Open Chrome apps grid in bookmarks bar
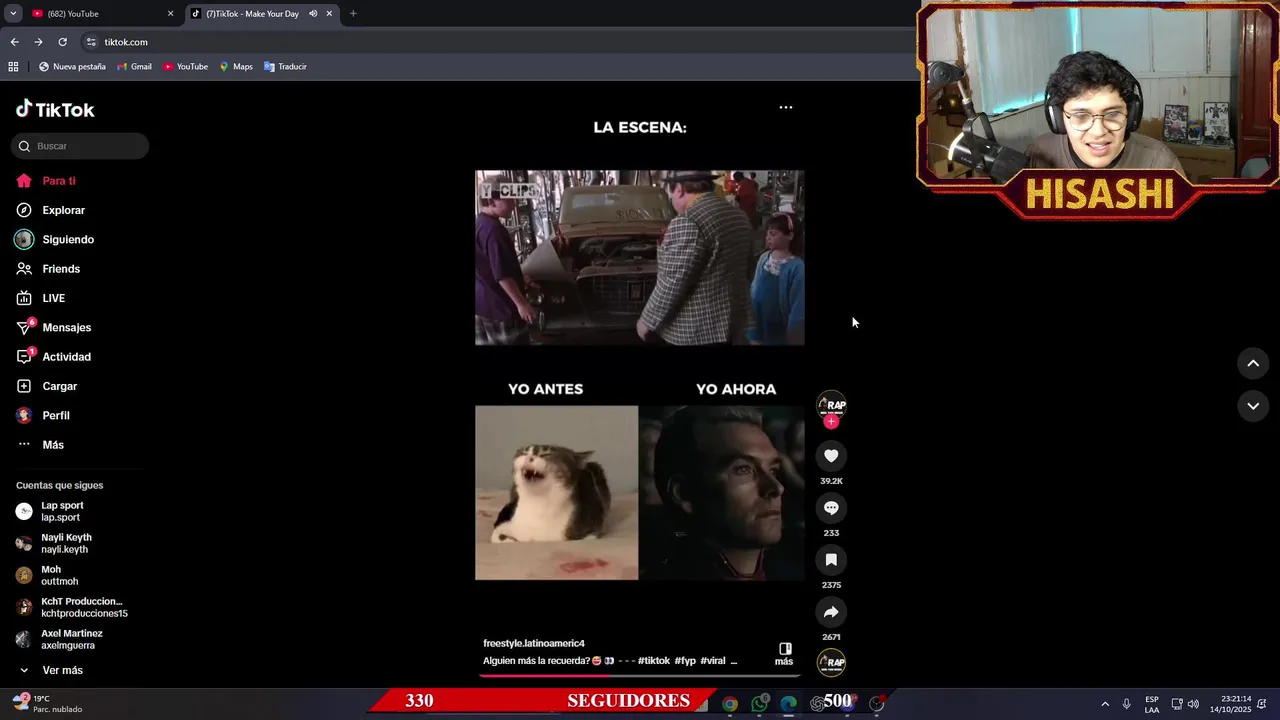This screenshot has height=720, width=1280. pos(13,67)
